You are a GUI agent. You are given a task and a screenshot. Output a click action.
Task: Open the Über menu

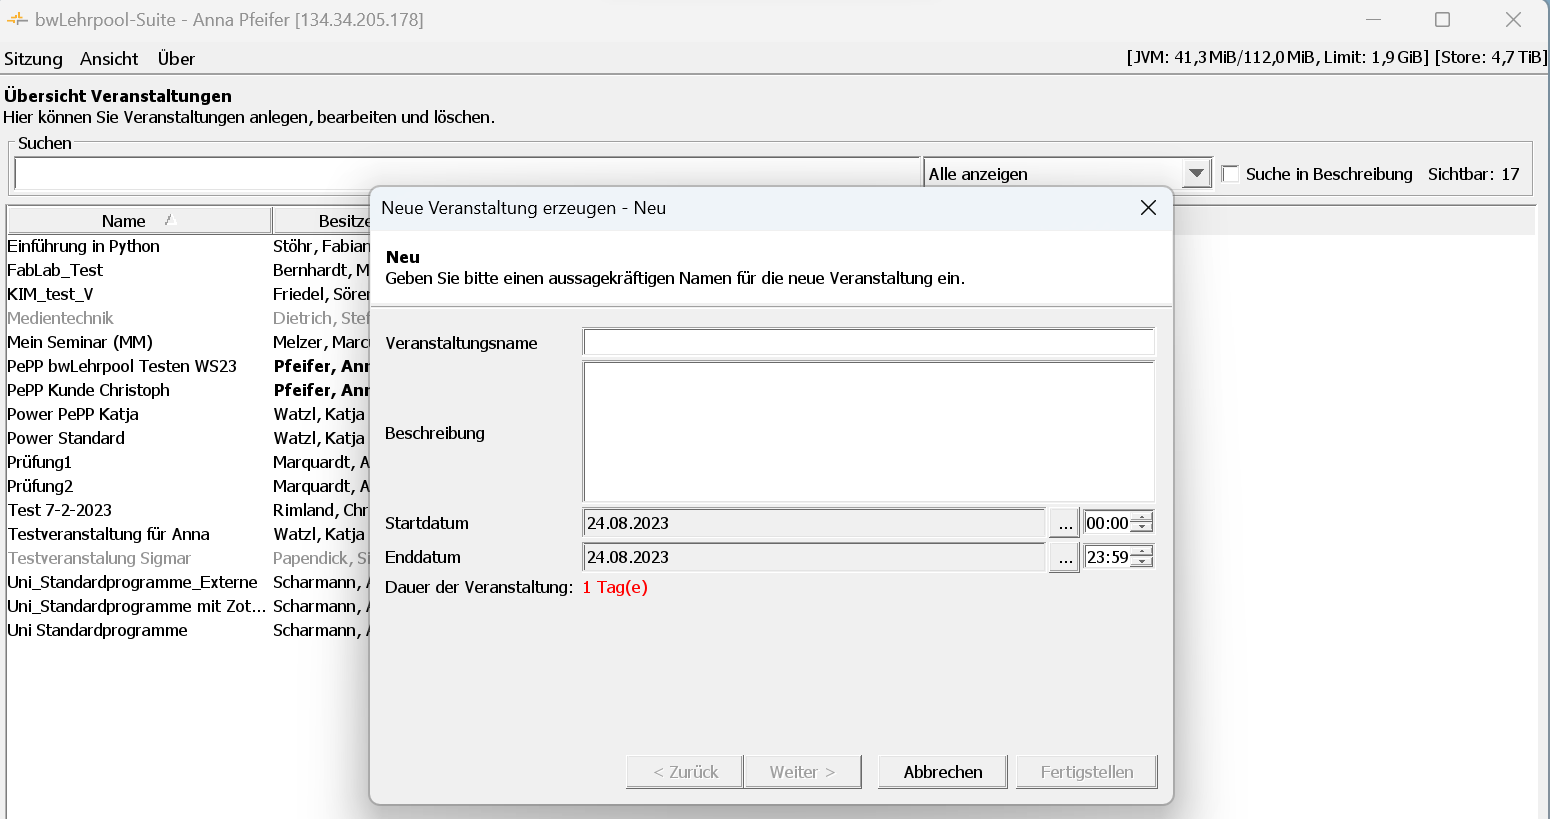pos(176,59)
